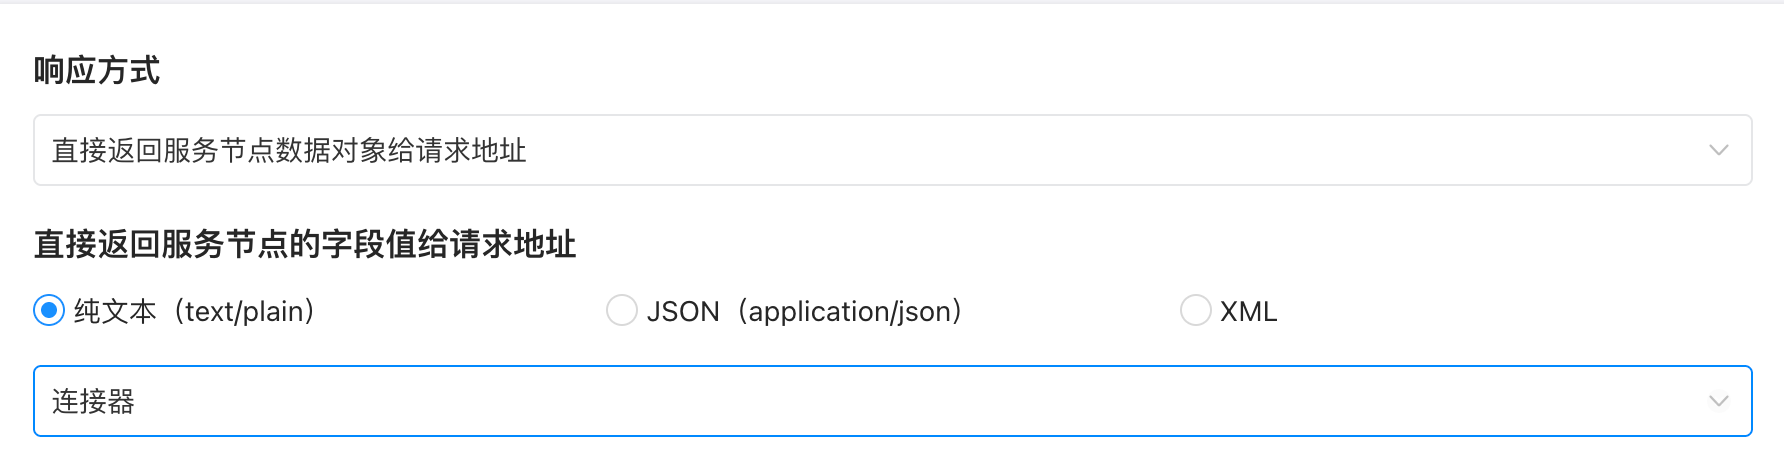Click empty middle area of 响应方式 select box
1784x468 pixels.
pyautogui.click(x=1100, y=151)
